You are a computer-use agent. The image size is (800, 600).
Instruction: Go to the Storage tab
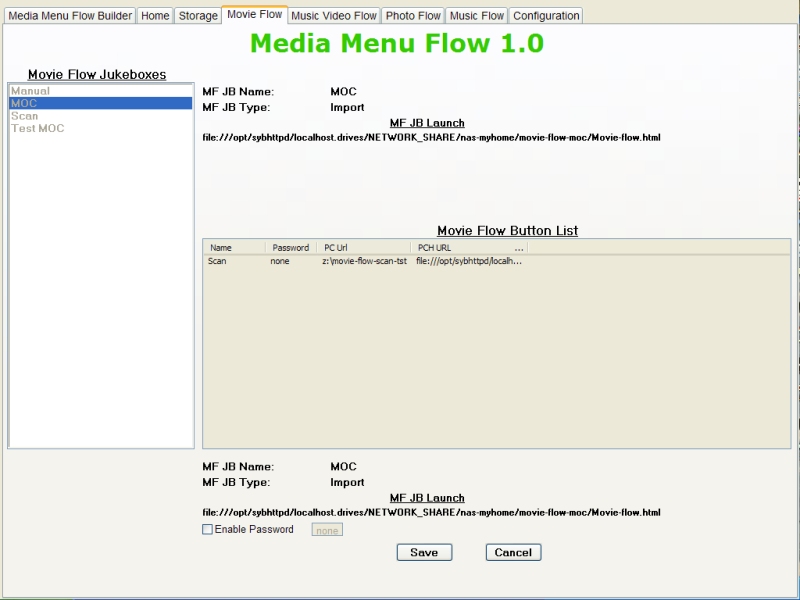click(x=198, y=16)
